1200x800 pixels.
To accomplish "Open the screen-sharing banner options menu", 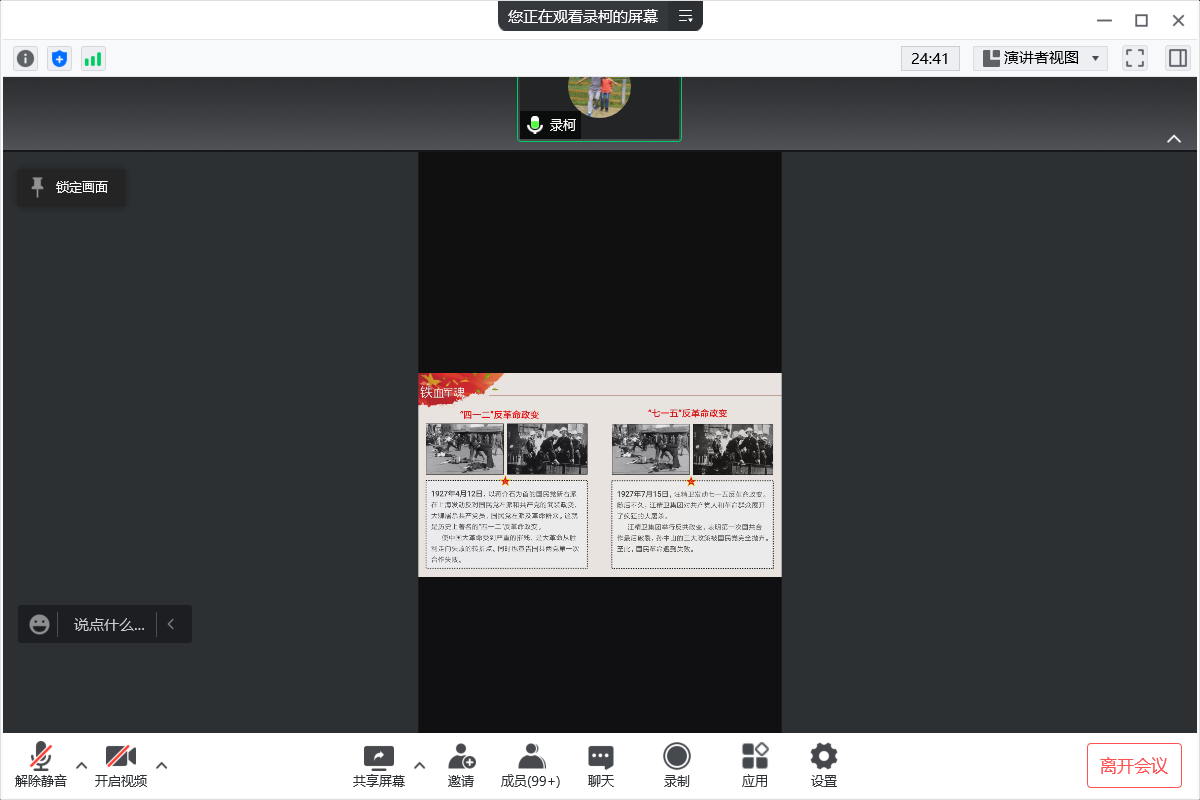I will [685, 16].
